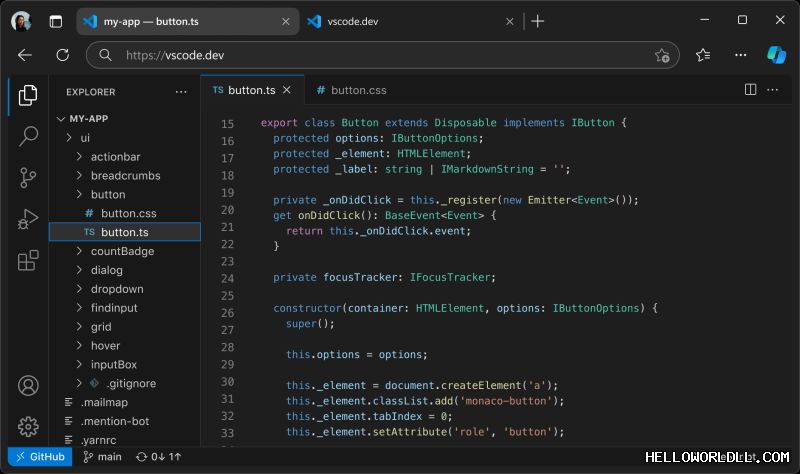Click the word constructor in the code
The image size is (800, 474).
tap(307, 308)
